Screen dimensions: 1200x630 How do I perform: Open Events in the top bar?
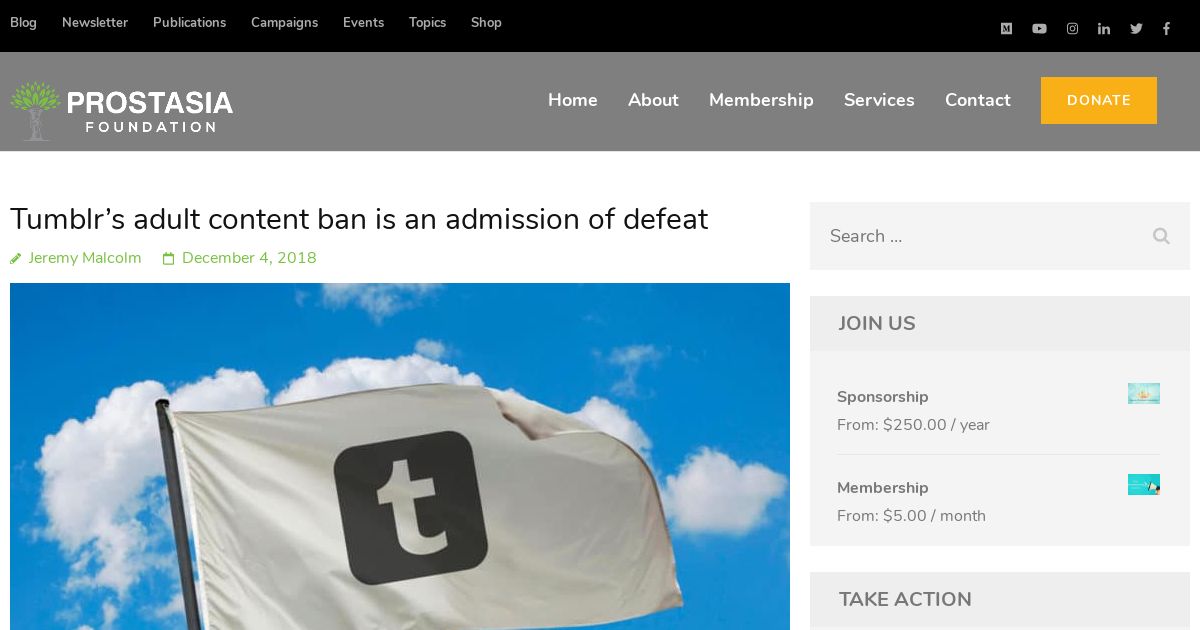coord(363,23)
